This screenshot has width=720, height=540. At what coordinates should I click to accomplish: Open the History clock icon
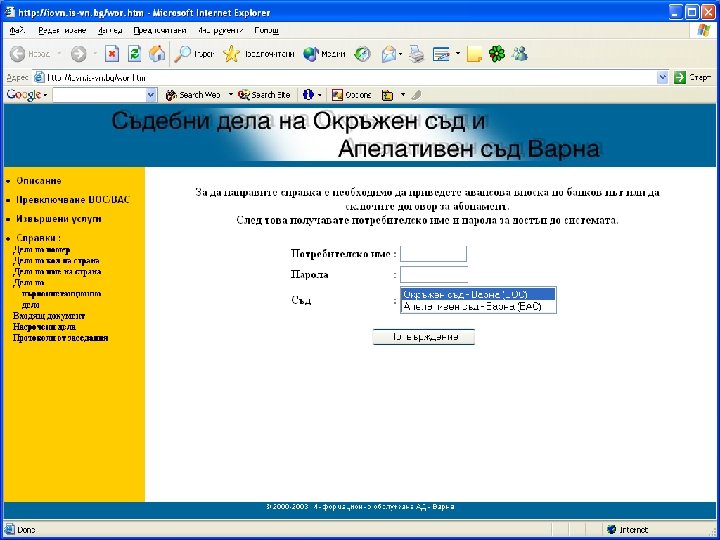click(362, 54)
